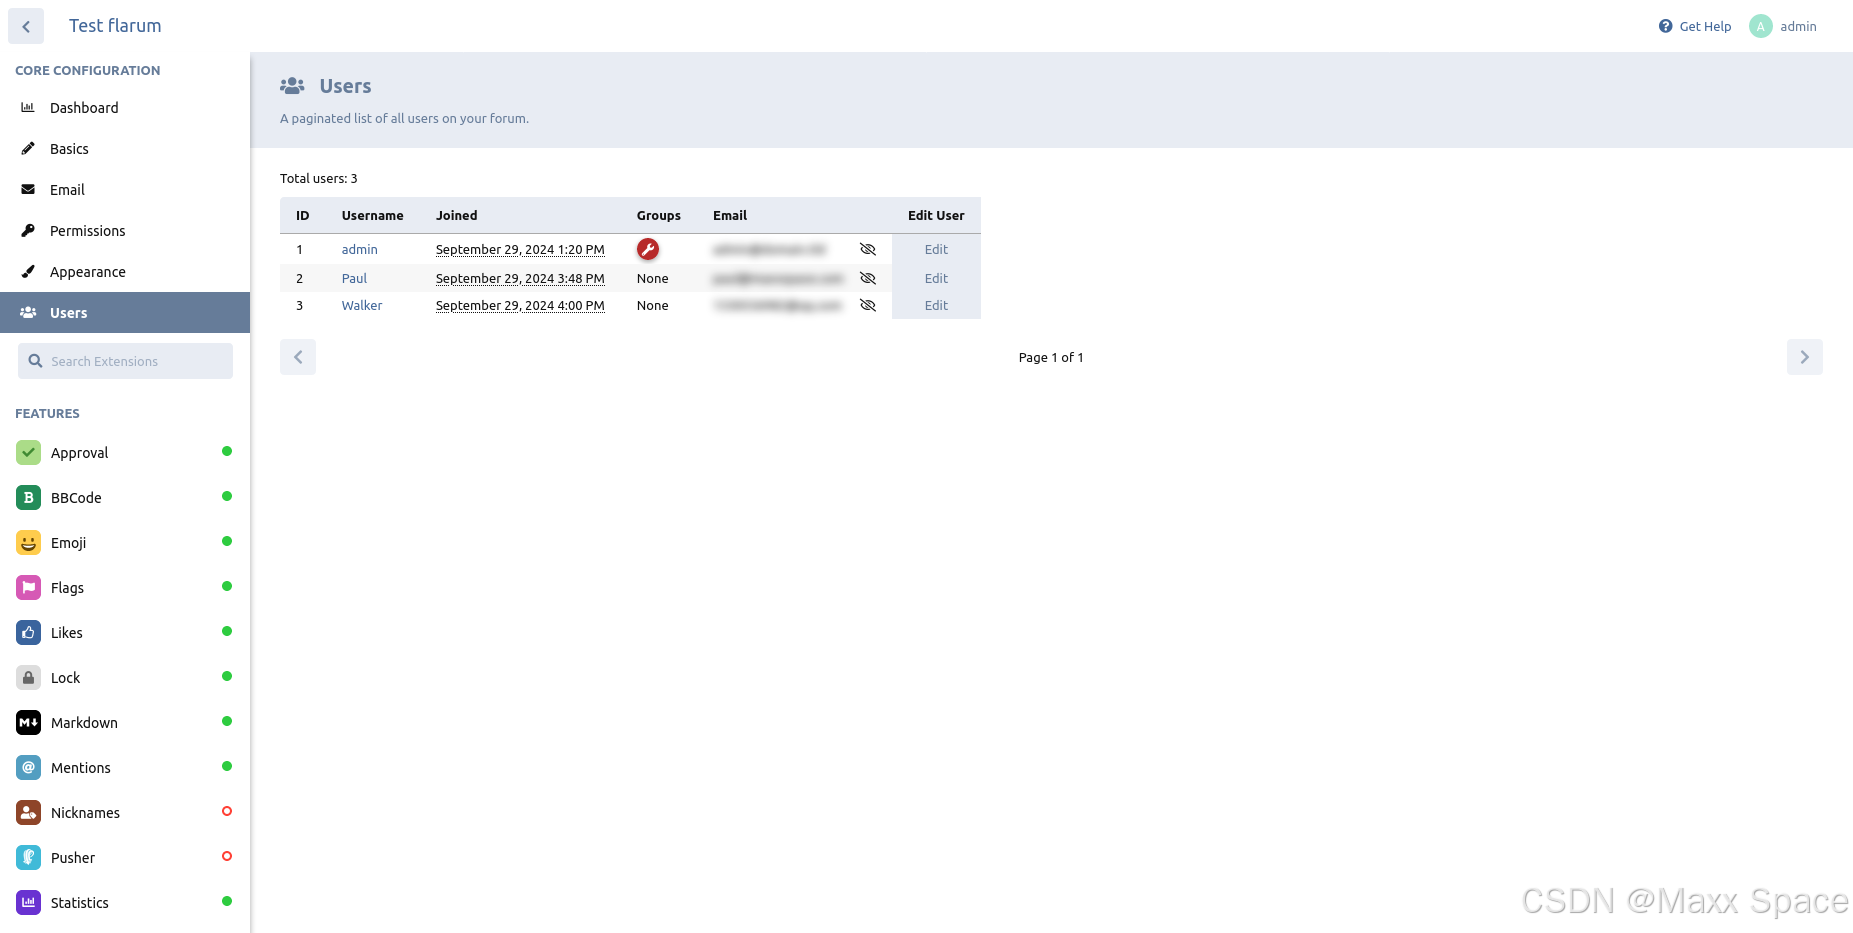This screenshot has width=1853, height=933.
Task: Open the Emoji extension page
Action: pos(125,543)
